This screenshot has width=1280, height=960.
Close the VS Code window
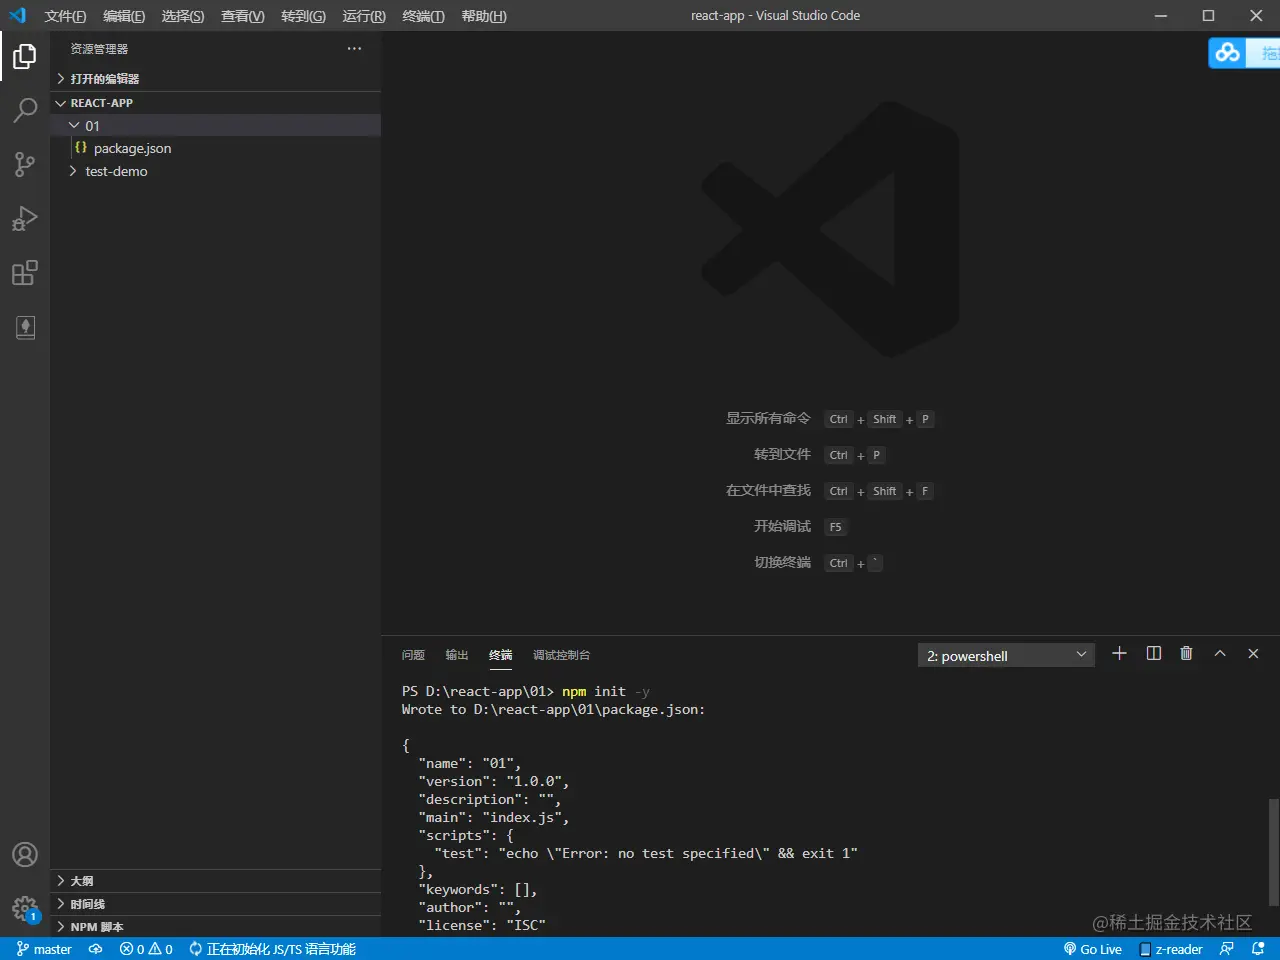pos(1256,15)
